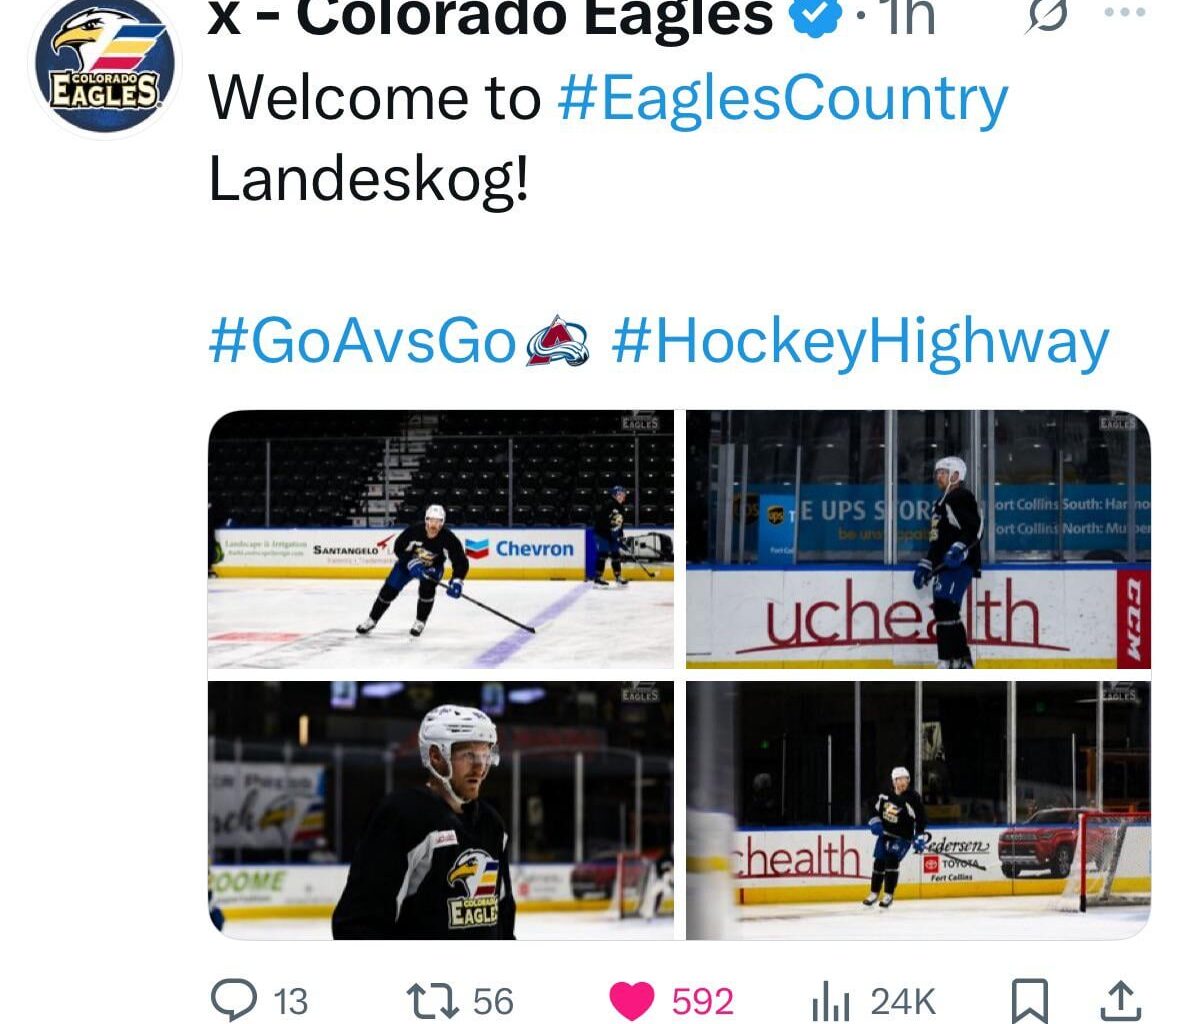The image size is (1179, 1024).
Task: View the uchealth boards photo
Action: 918,539
